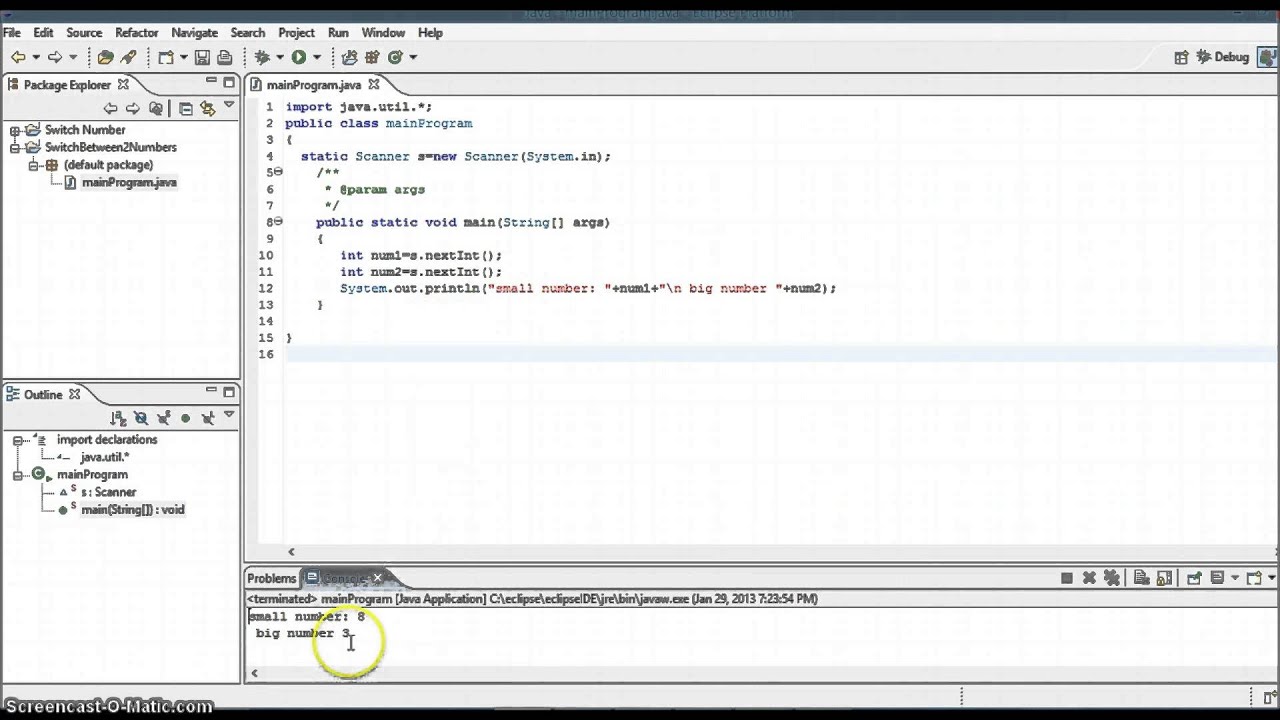Screen dimensions: 1280x720
Task: Expand the Switch Number project node
Action: coord(15,131)
